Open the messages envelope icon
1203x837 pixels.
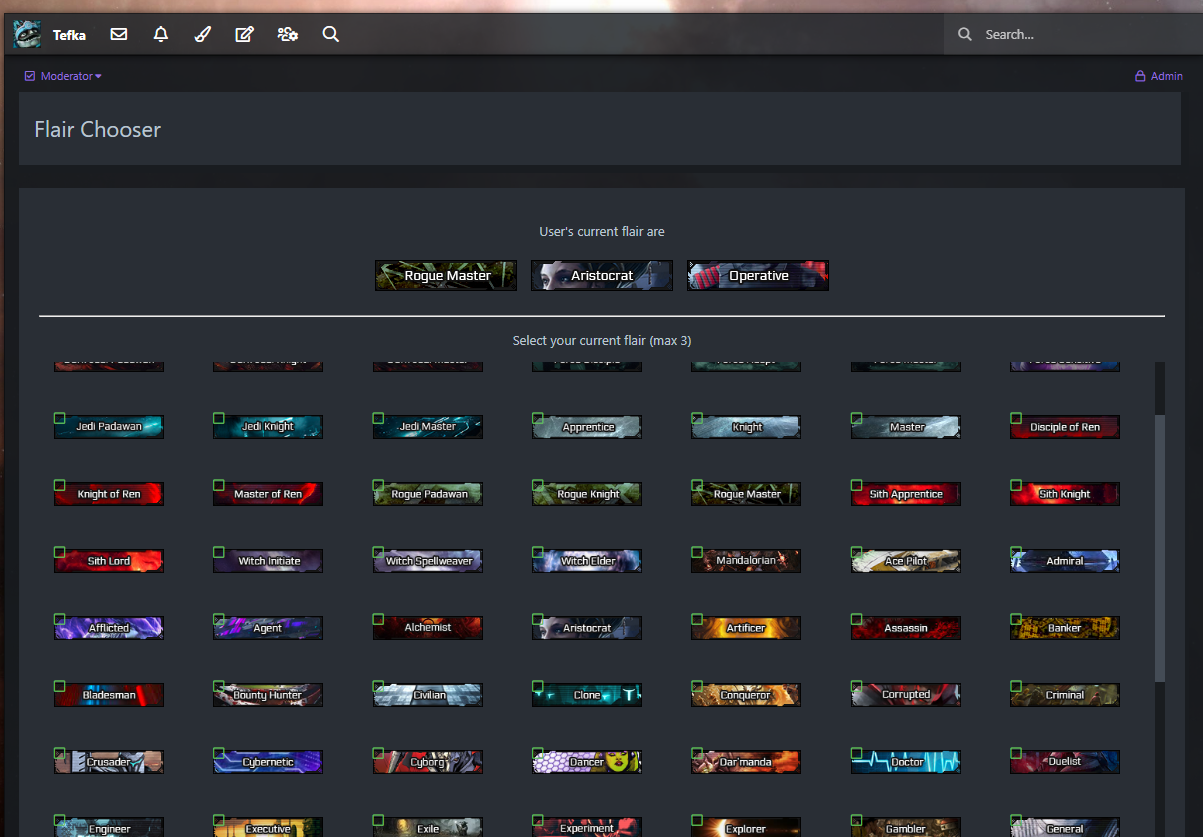119,34
